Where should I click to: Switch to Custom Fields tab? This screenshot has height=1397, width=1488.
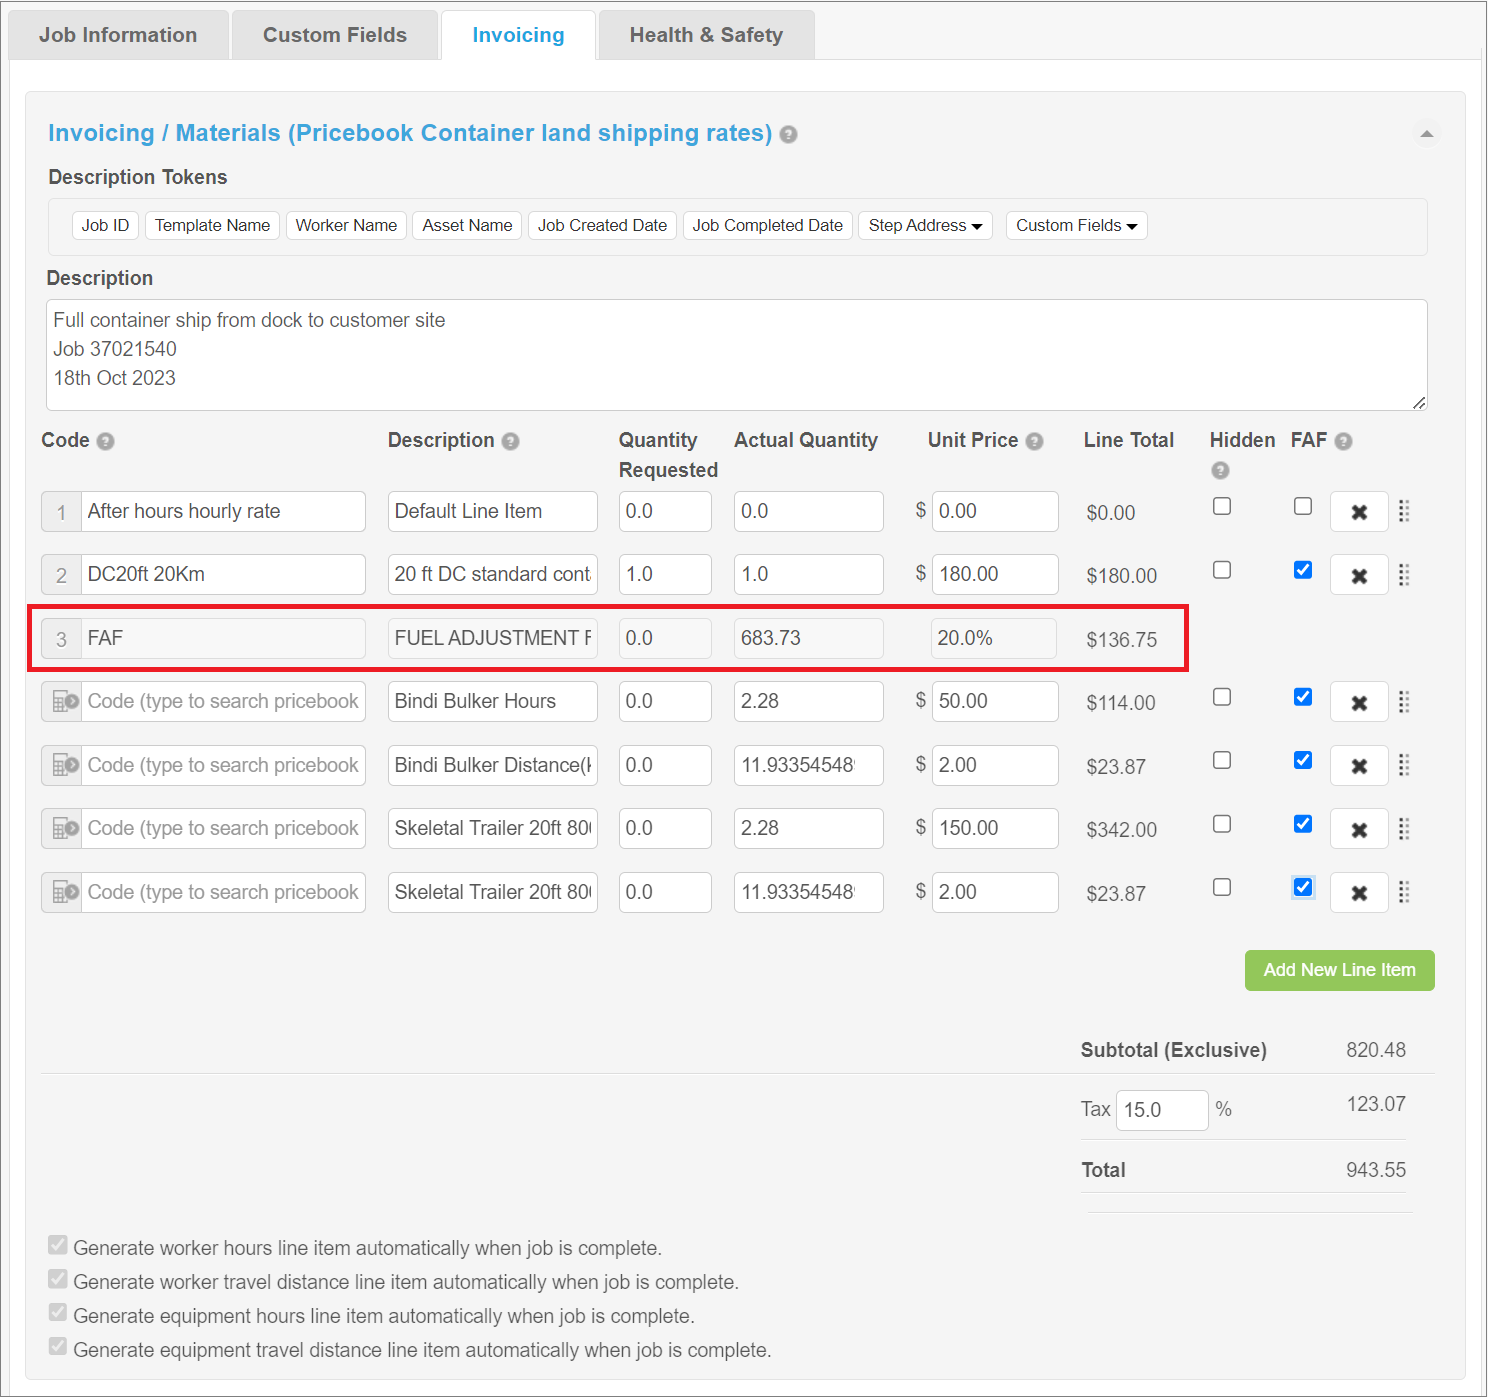coord(335,35)
